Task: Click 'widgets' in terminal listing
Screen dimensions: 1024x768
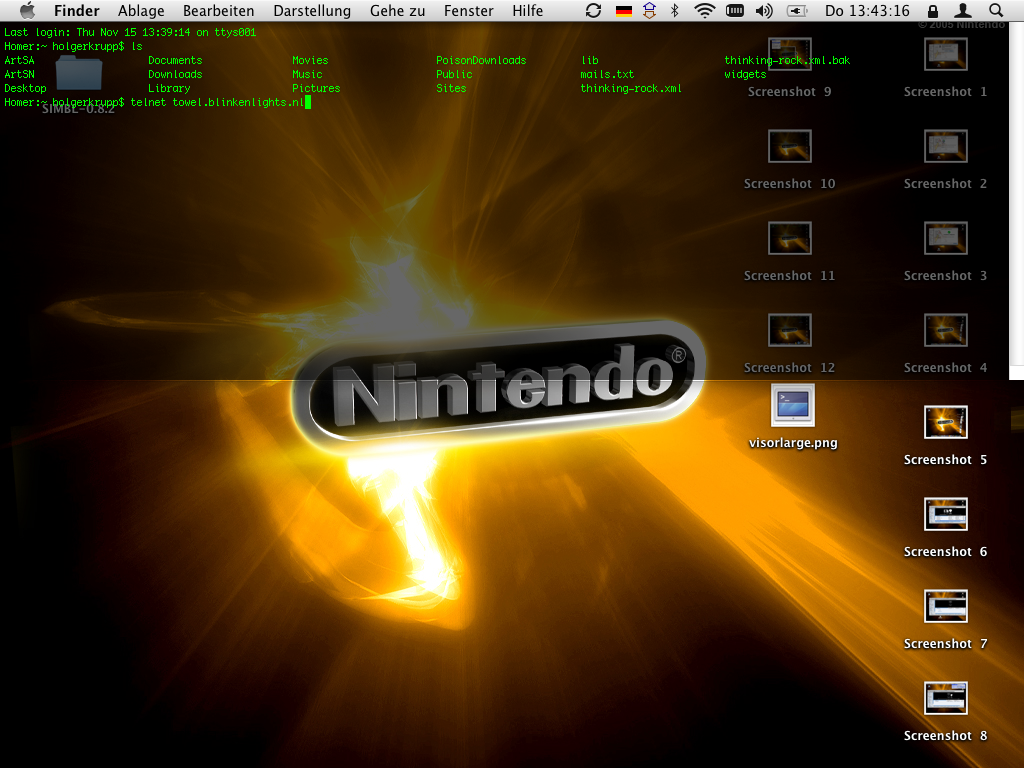Action: coord(745,74)
